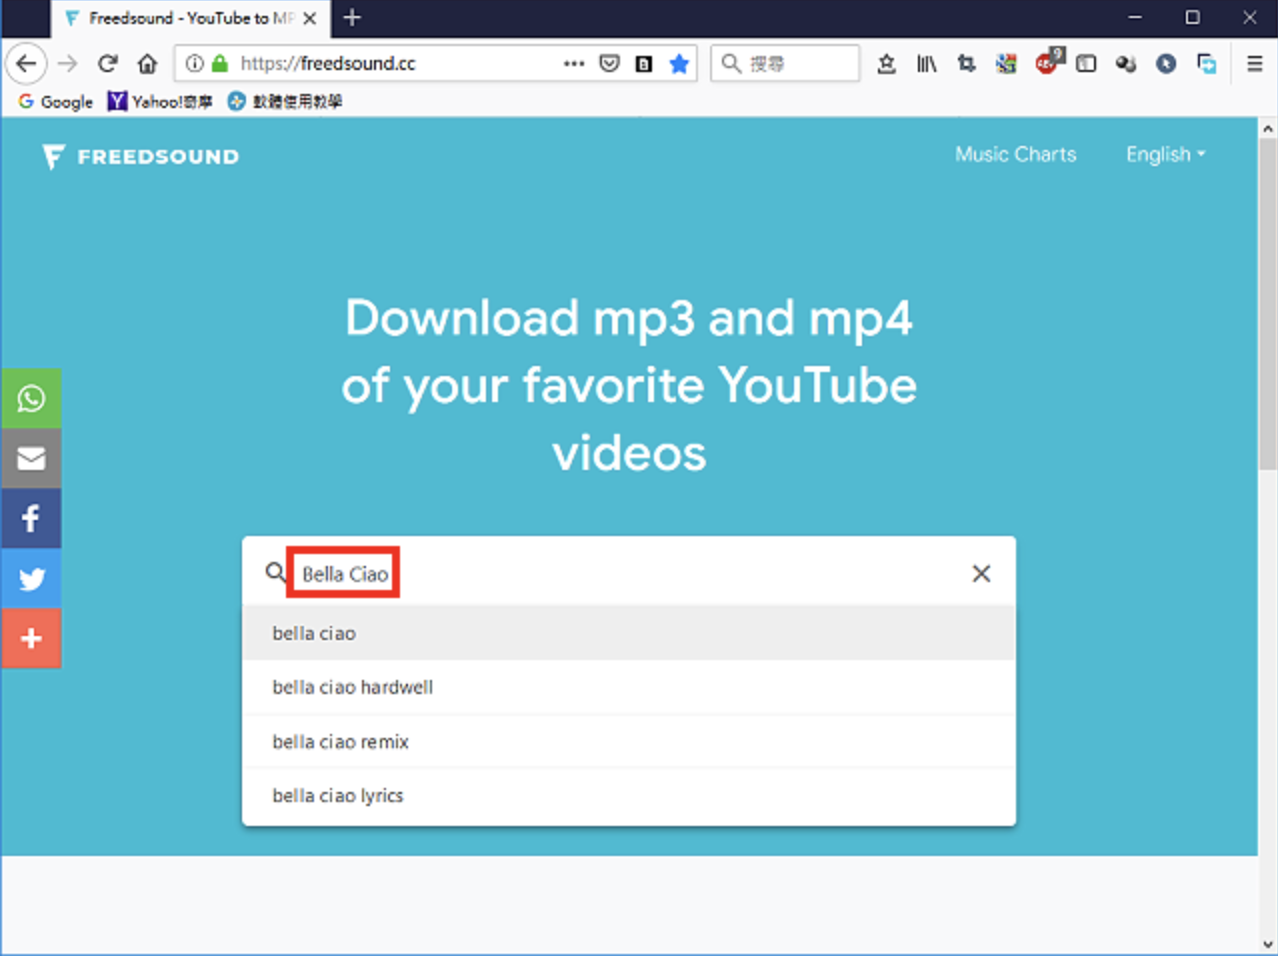Screen dimensions: 1278x956
Task: Save page to Pocket
Action: [609, 64]
